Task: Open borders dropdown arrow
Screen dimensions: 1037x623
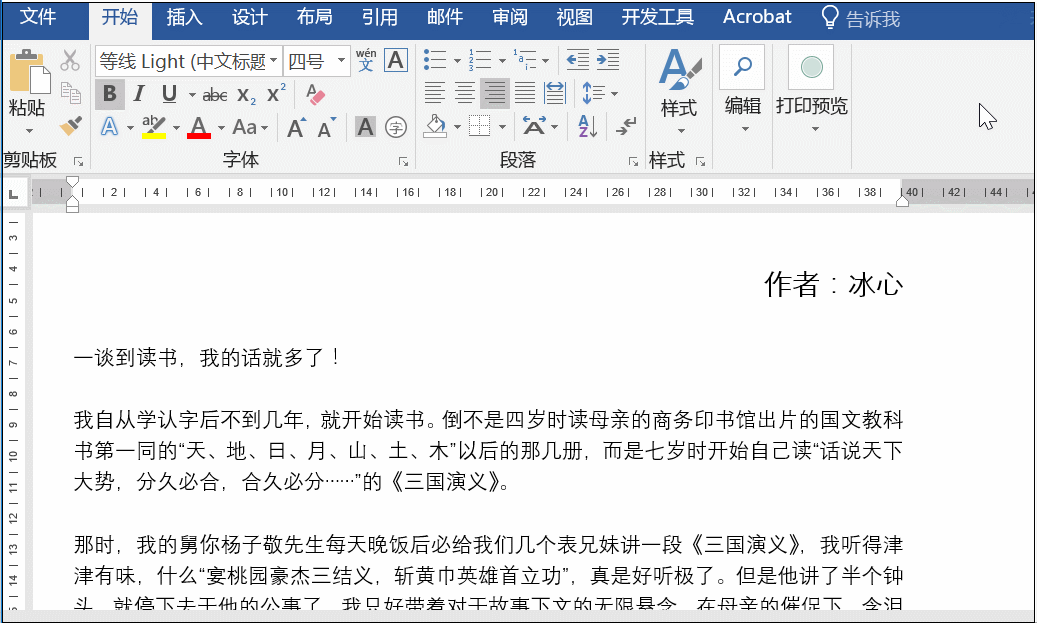Action: tap(503, 127)
